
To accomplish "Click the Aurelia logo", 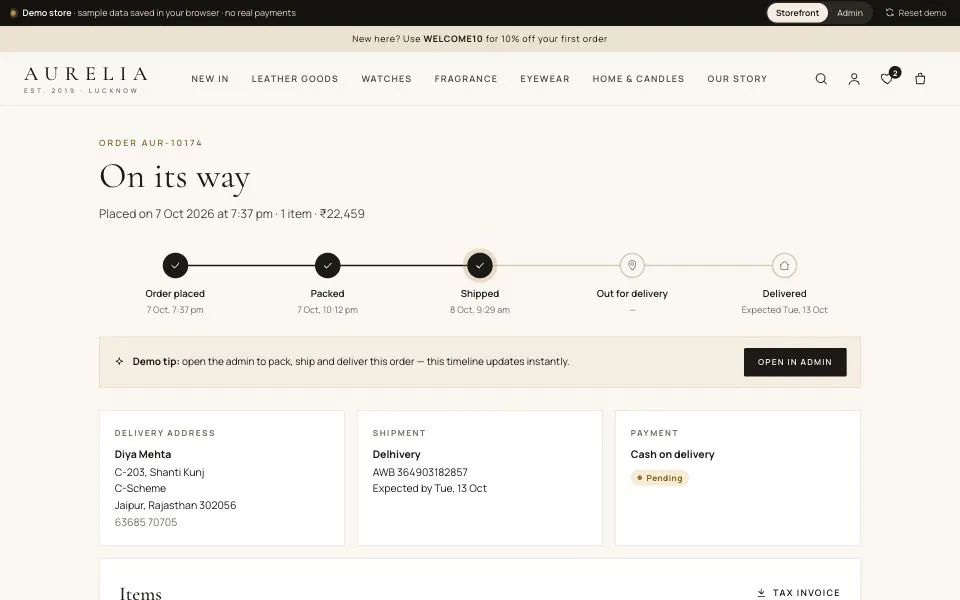I will pyautogui.click(x=86, y=80).
